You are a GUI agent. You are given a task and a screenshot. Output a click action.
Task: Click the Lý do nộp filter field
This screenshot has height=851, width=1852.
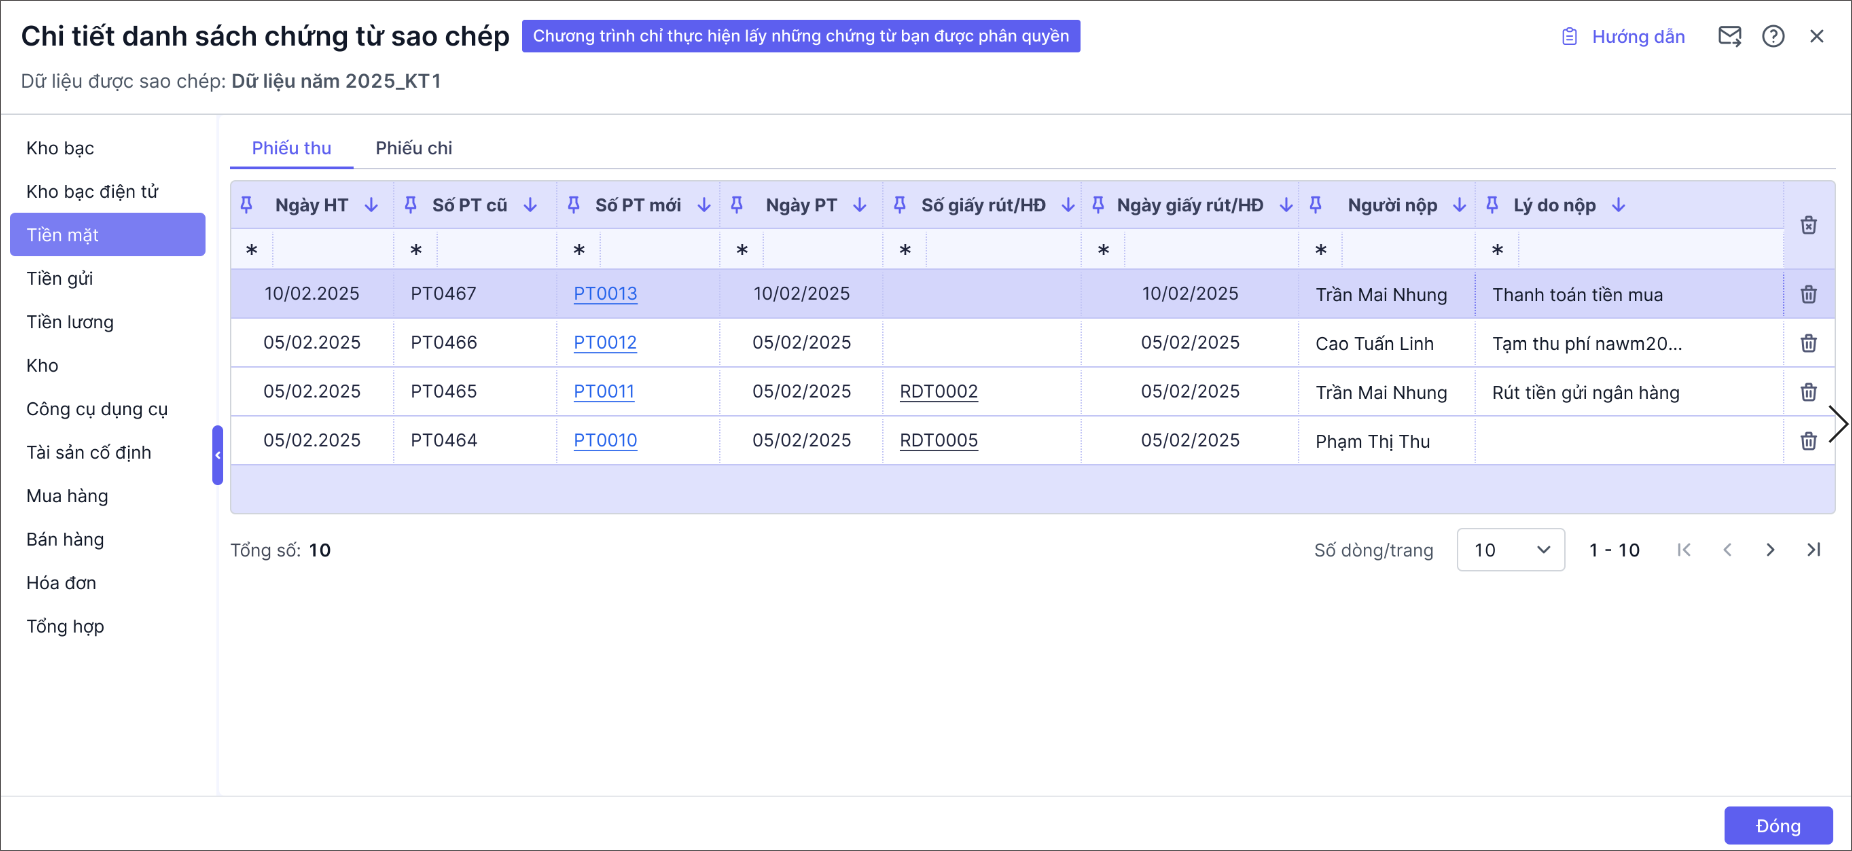point(1650,250)
